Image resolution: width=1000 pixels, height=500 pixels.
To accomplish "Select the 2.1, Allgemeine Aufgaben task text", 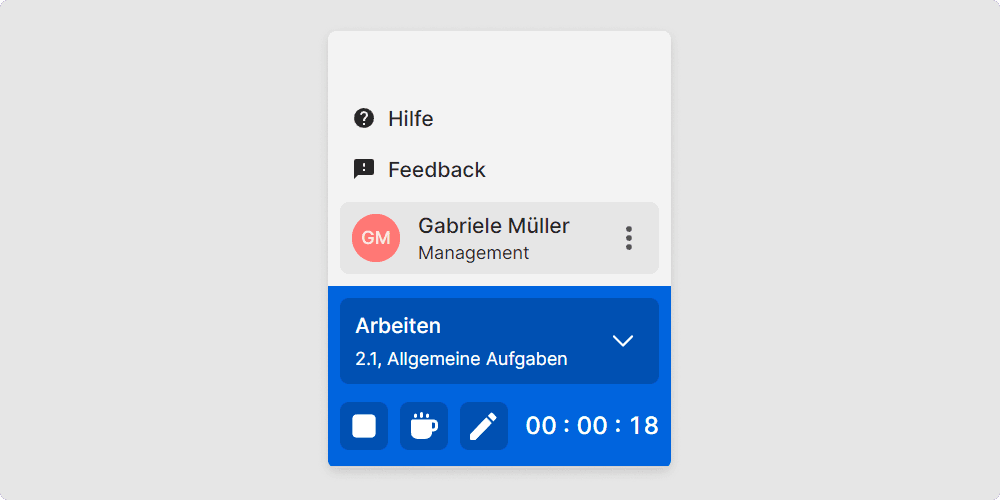I will [461, 359].
